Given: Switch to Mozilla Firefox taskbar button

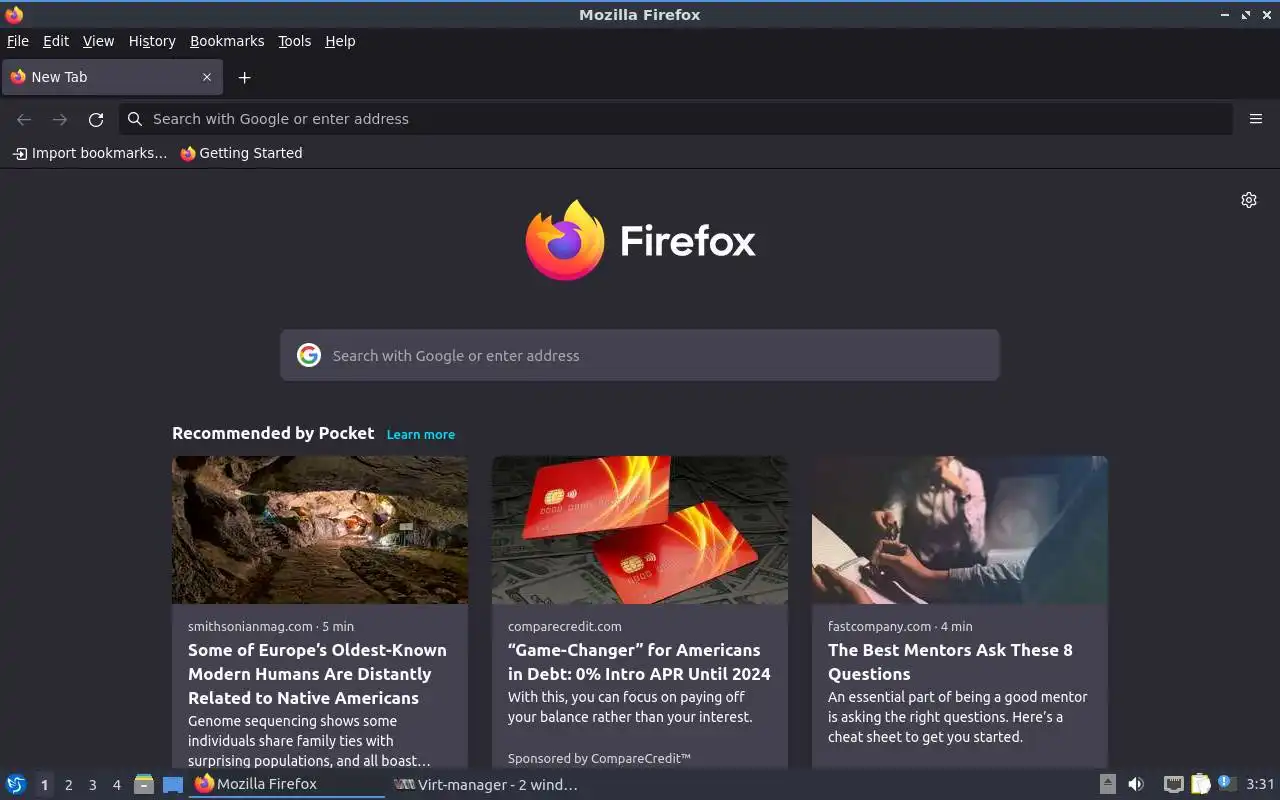Looking at the screenshot, I should coord(287,784).
